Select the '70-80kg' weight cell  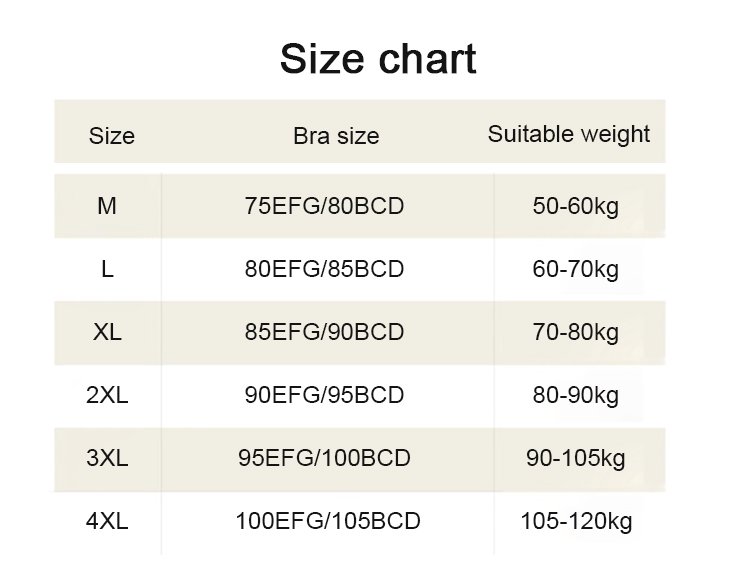576,332
